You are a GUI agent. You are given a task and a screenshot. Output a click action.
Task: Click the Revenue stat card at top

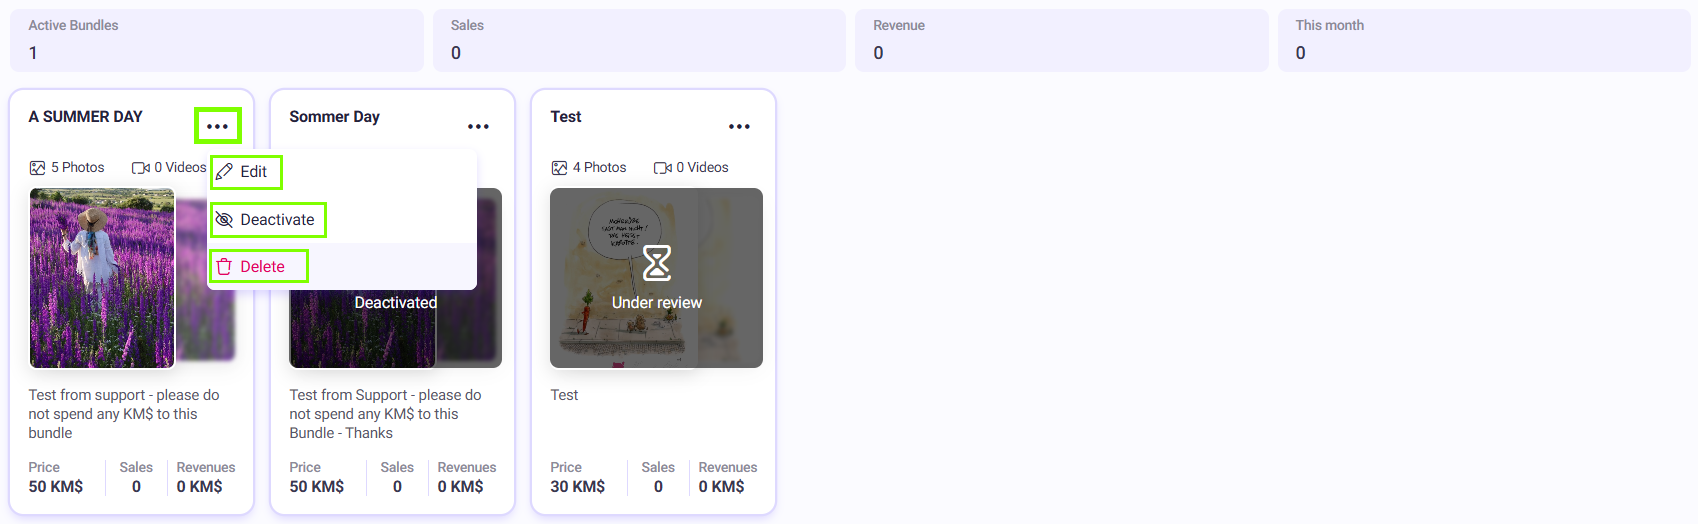click(x=1061, y=40)
